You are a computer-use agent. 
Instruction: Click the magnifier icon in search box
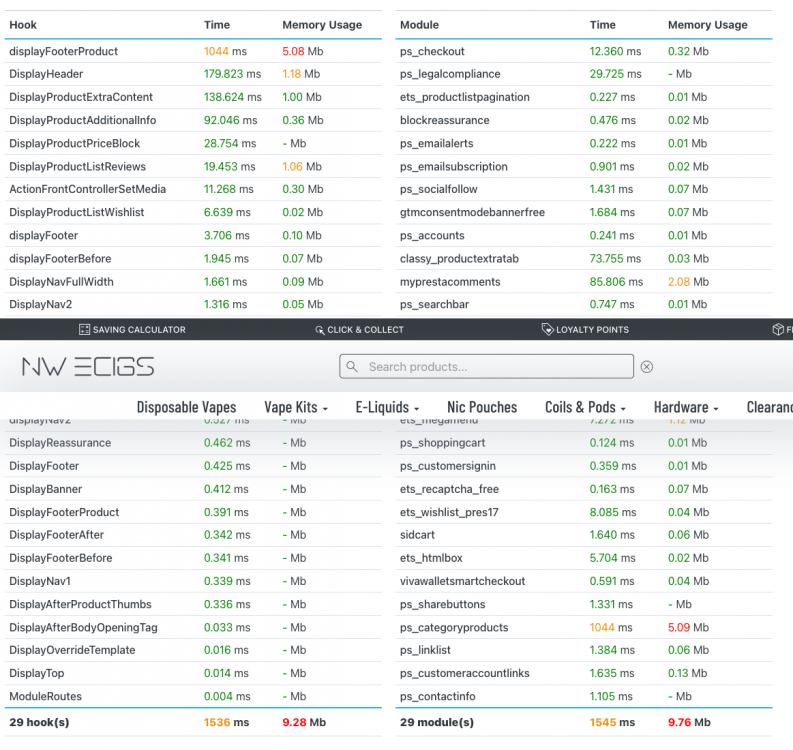[352, 367]
